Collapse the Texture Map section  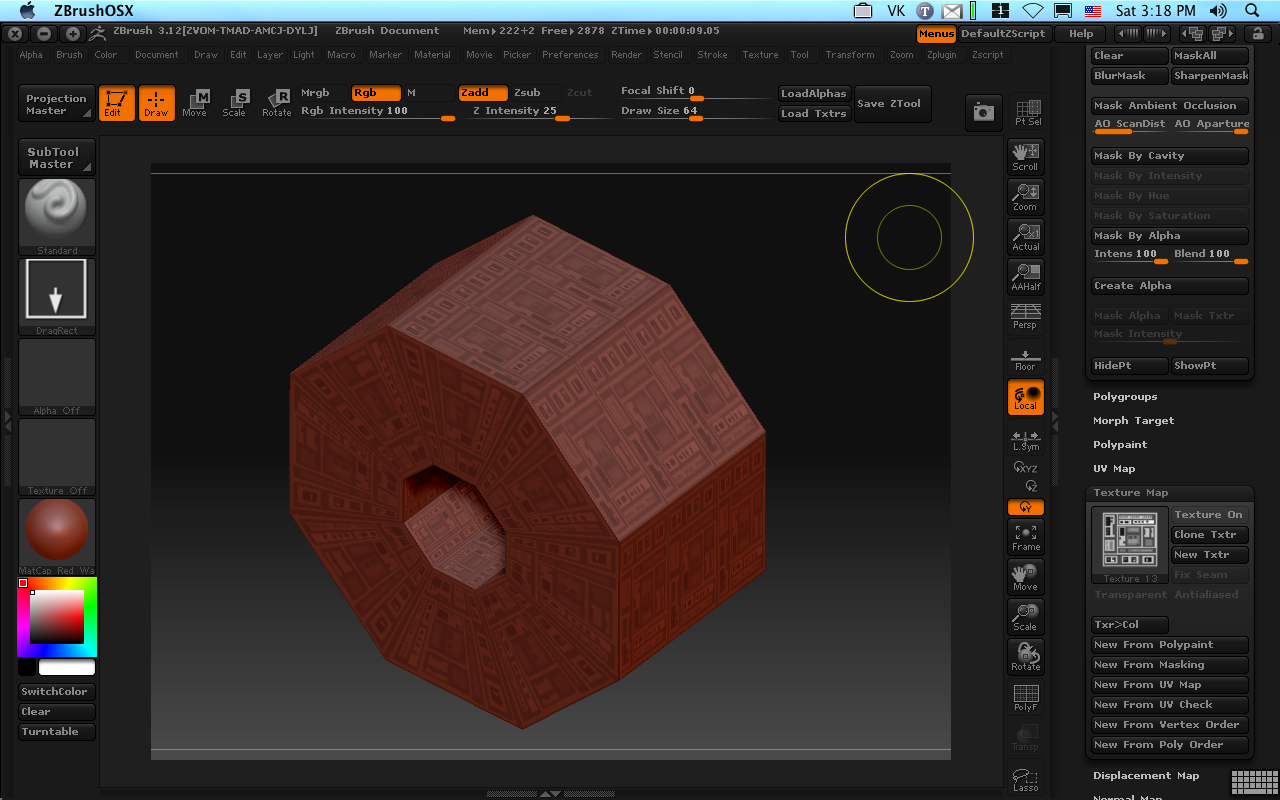(1130, 493)
